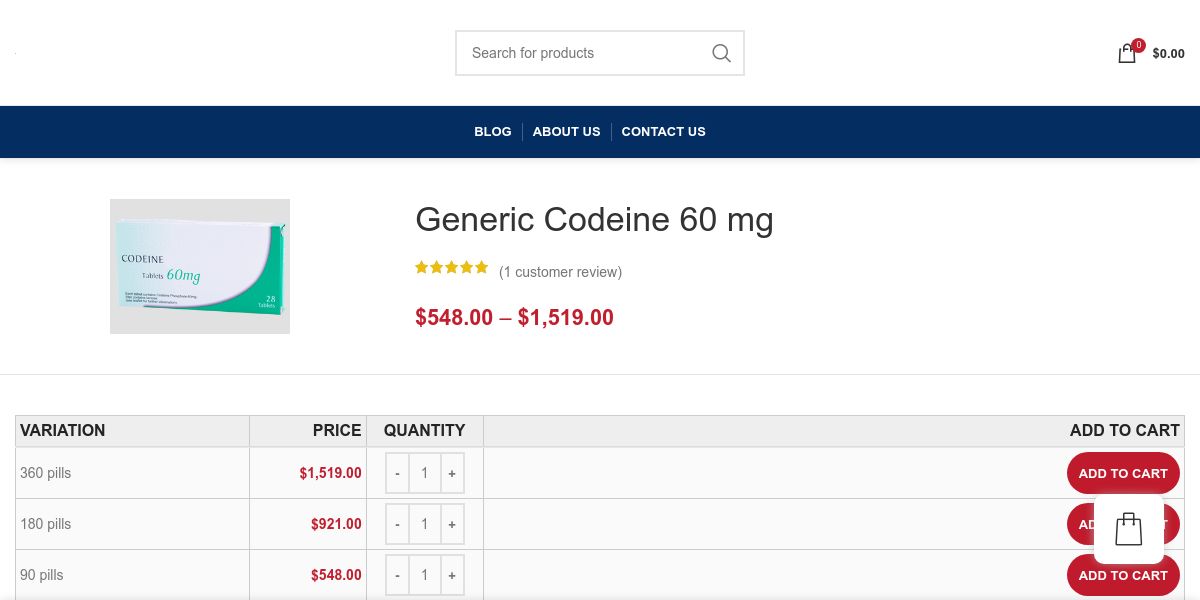The width and height of the screenshot is (1200, 600).
Task: Increase quantity for 360 pills
Action: [x=452, y=473]
